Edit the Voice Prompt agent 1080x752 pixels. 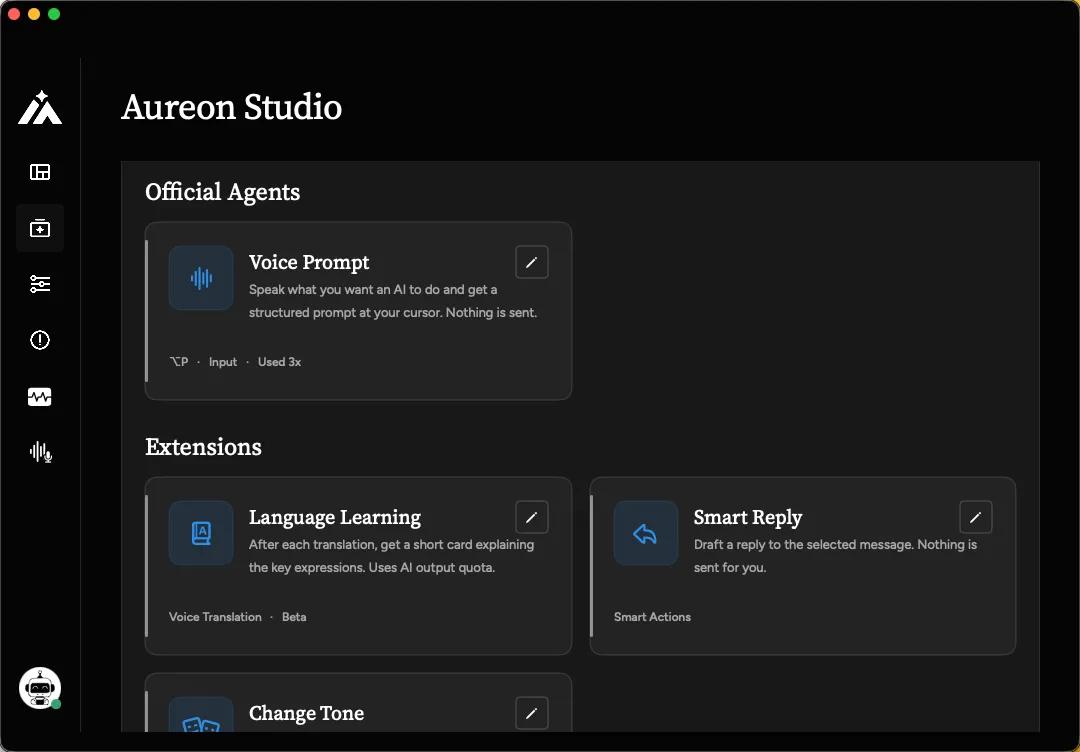tap(532, 262)
